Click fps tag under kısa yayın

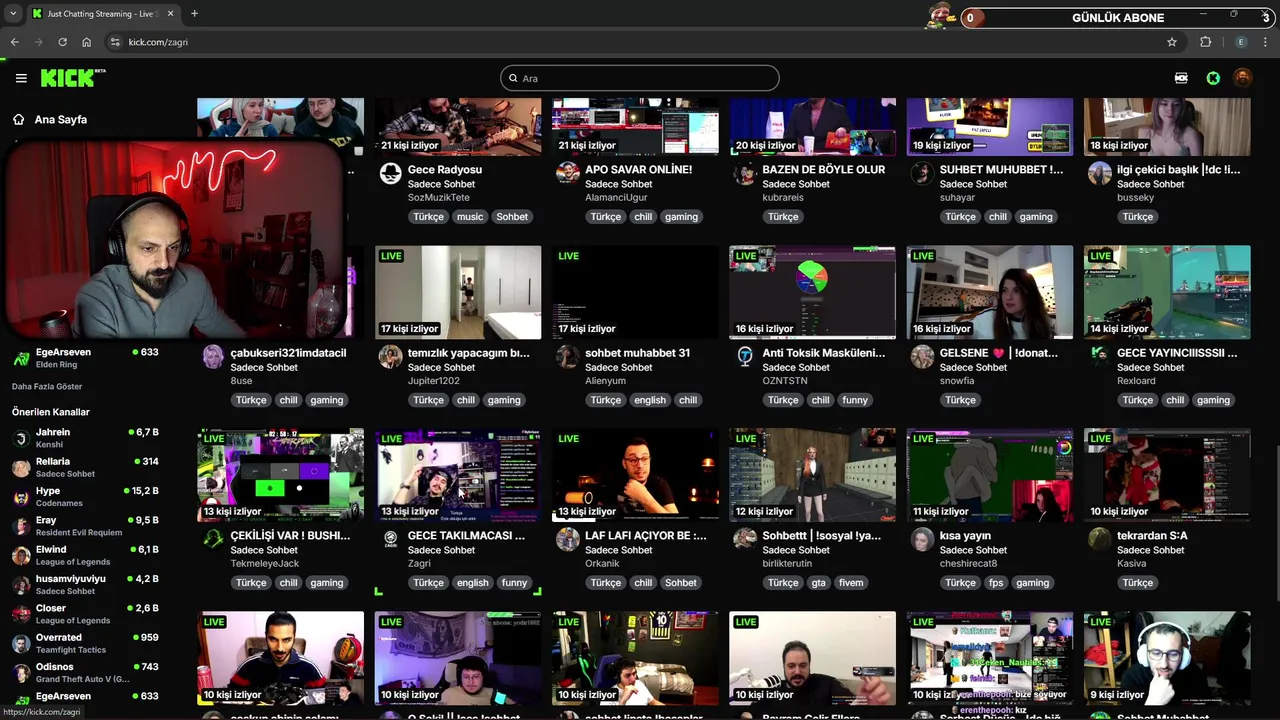(995, 583)
